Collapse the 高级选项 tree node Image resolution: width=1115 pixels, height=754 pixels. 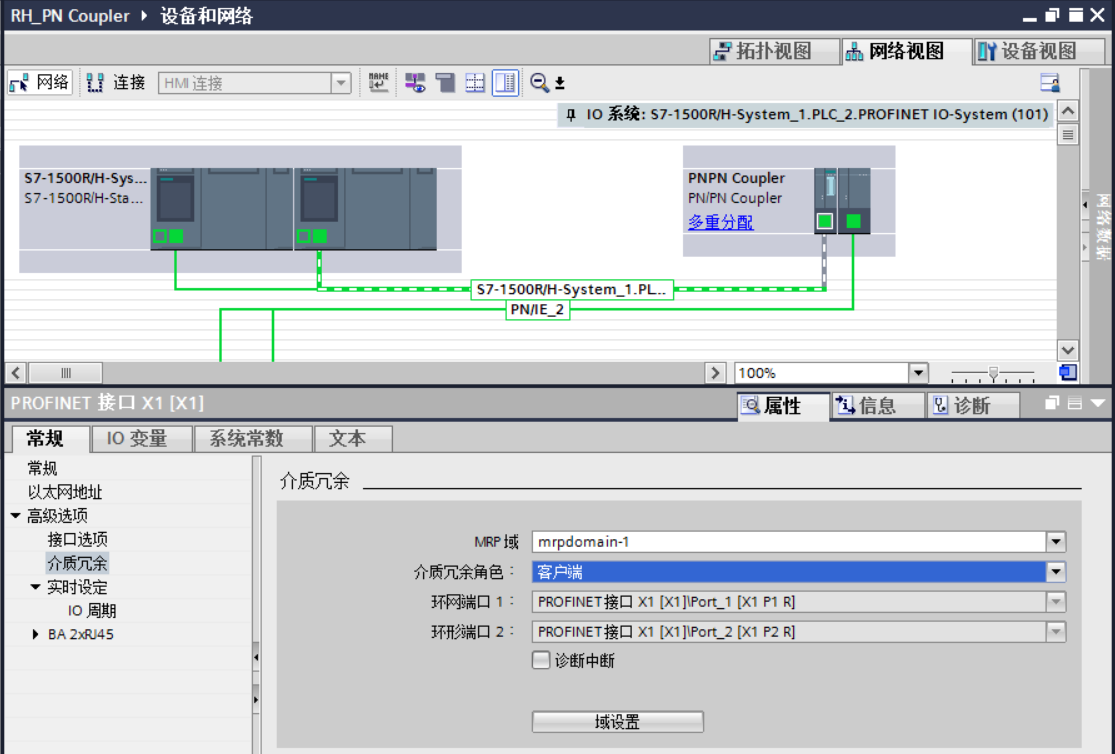tap(16, 516)
